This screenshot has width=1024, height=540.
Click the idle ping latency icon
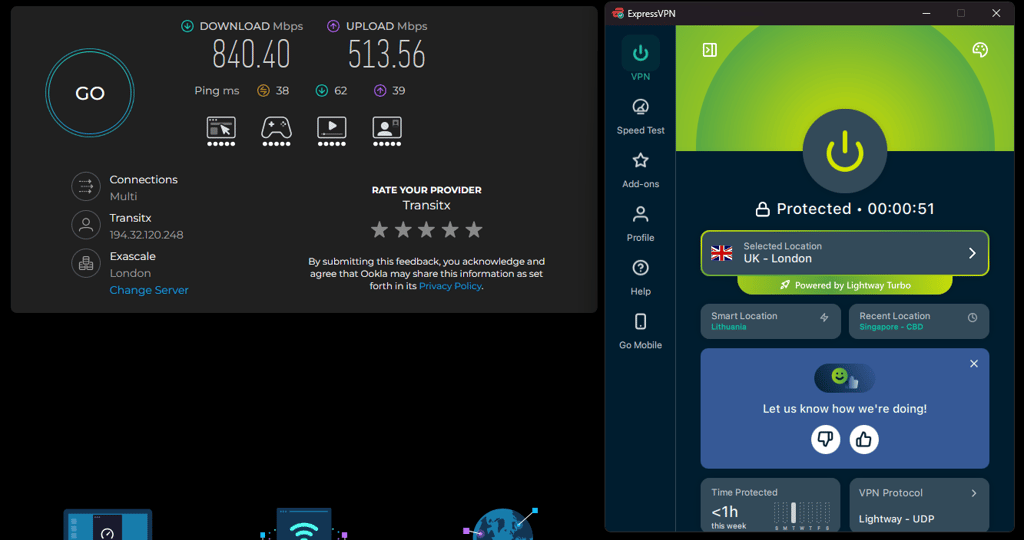(263, 91)
